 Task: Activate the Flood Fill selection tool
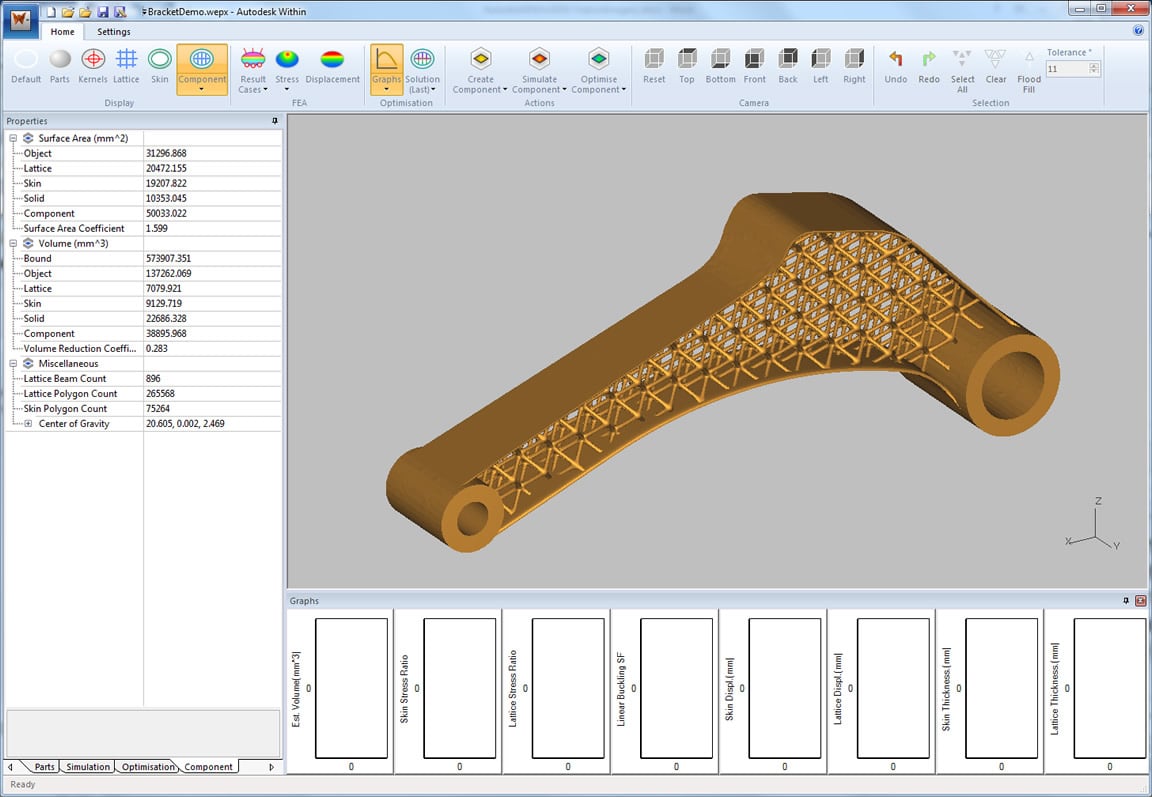(x=1029, y=69)
